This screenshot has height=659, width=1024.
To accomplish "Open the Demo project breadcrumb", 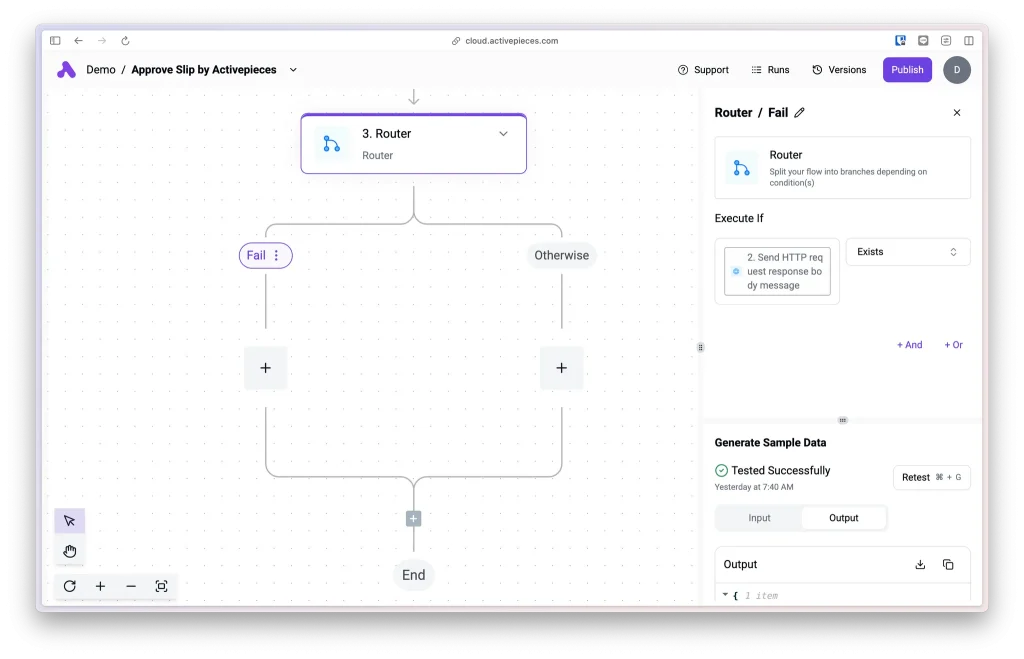I will tap(101, 70).
